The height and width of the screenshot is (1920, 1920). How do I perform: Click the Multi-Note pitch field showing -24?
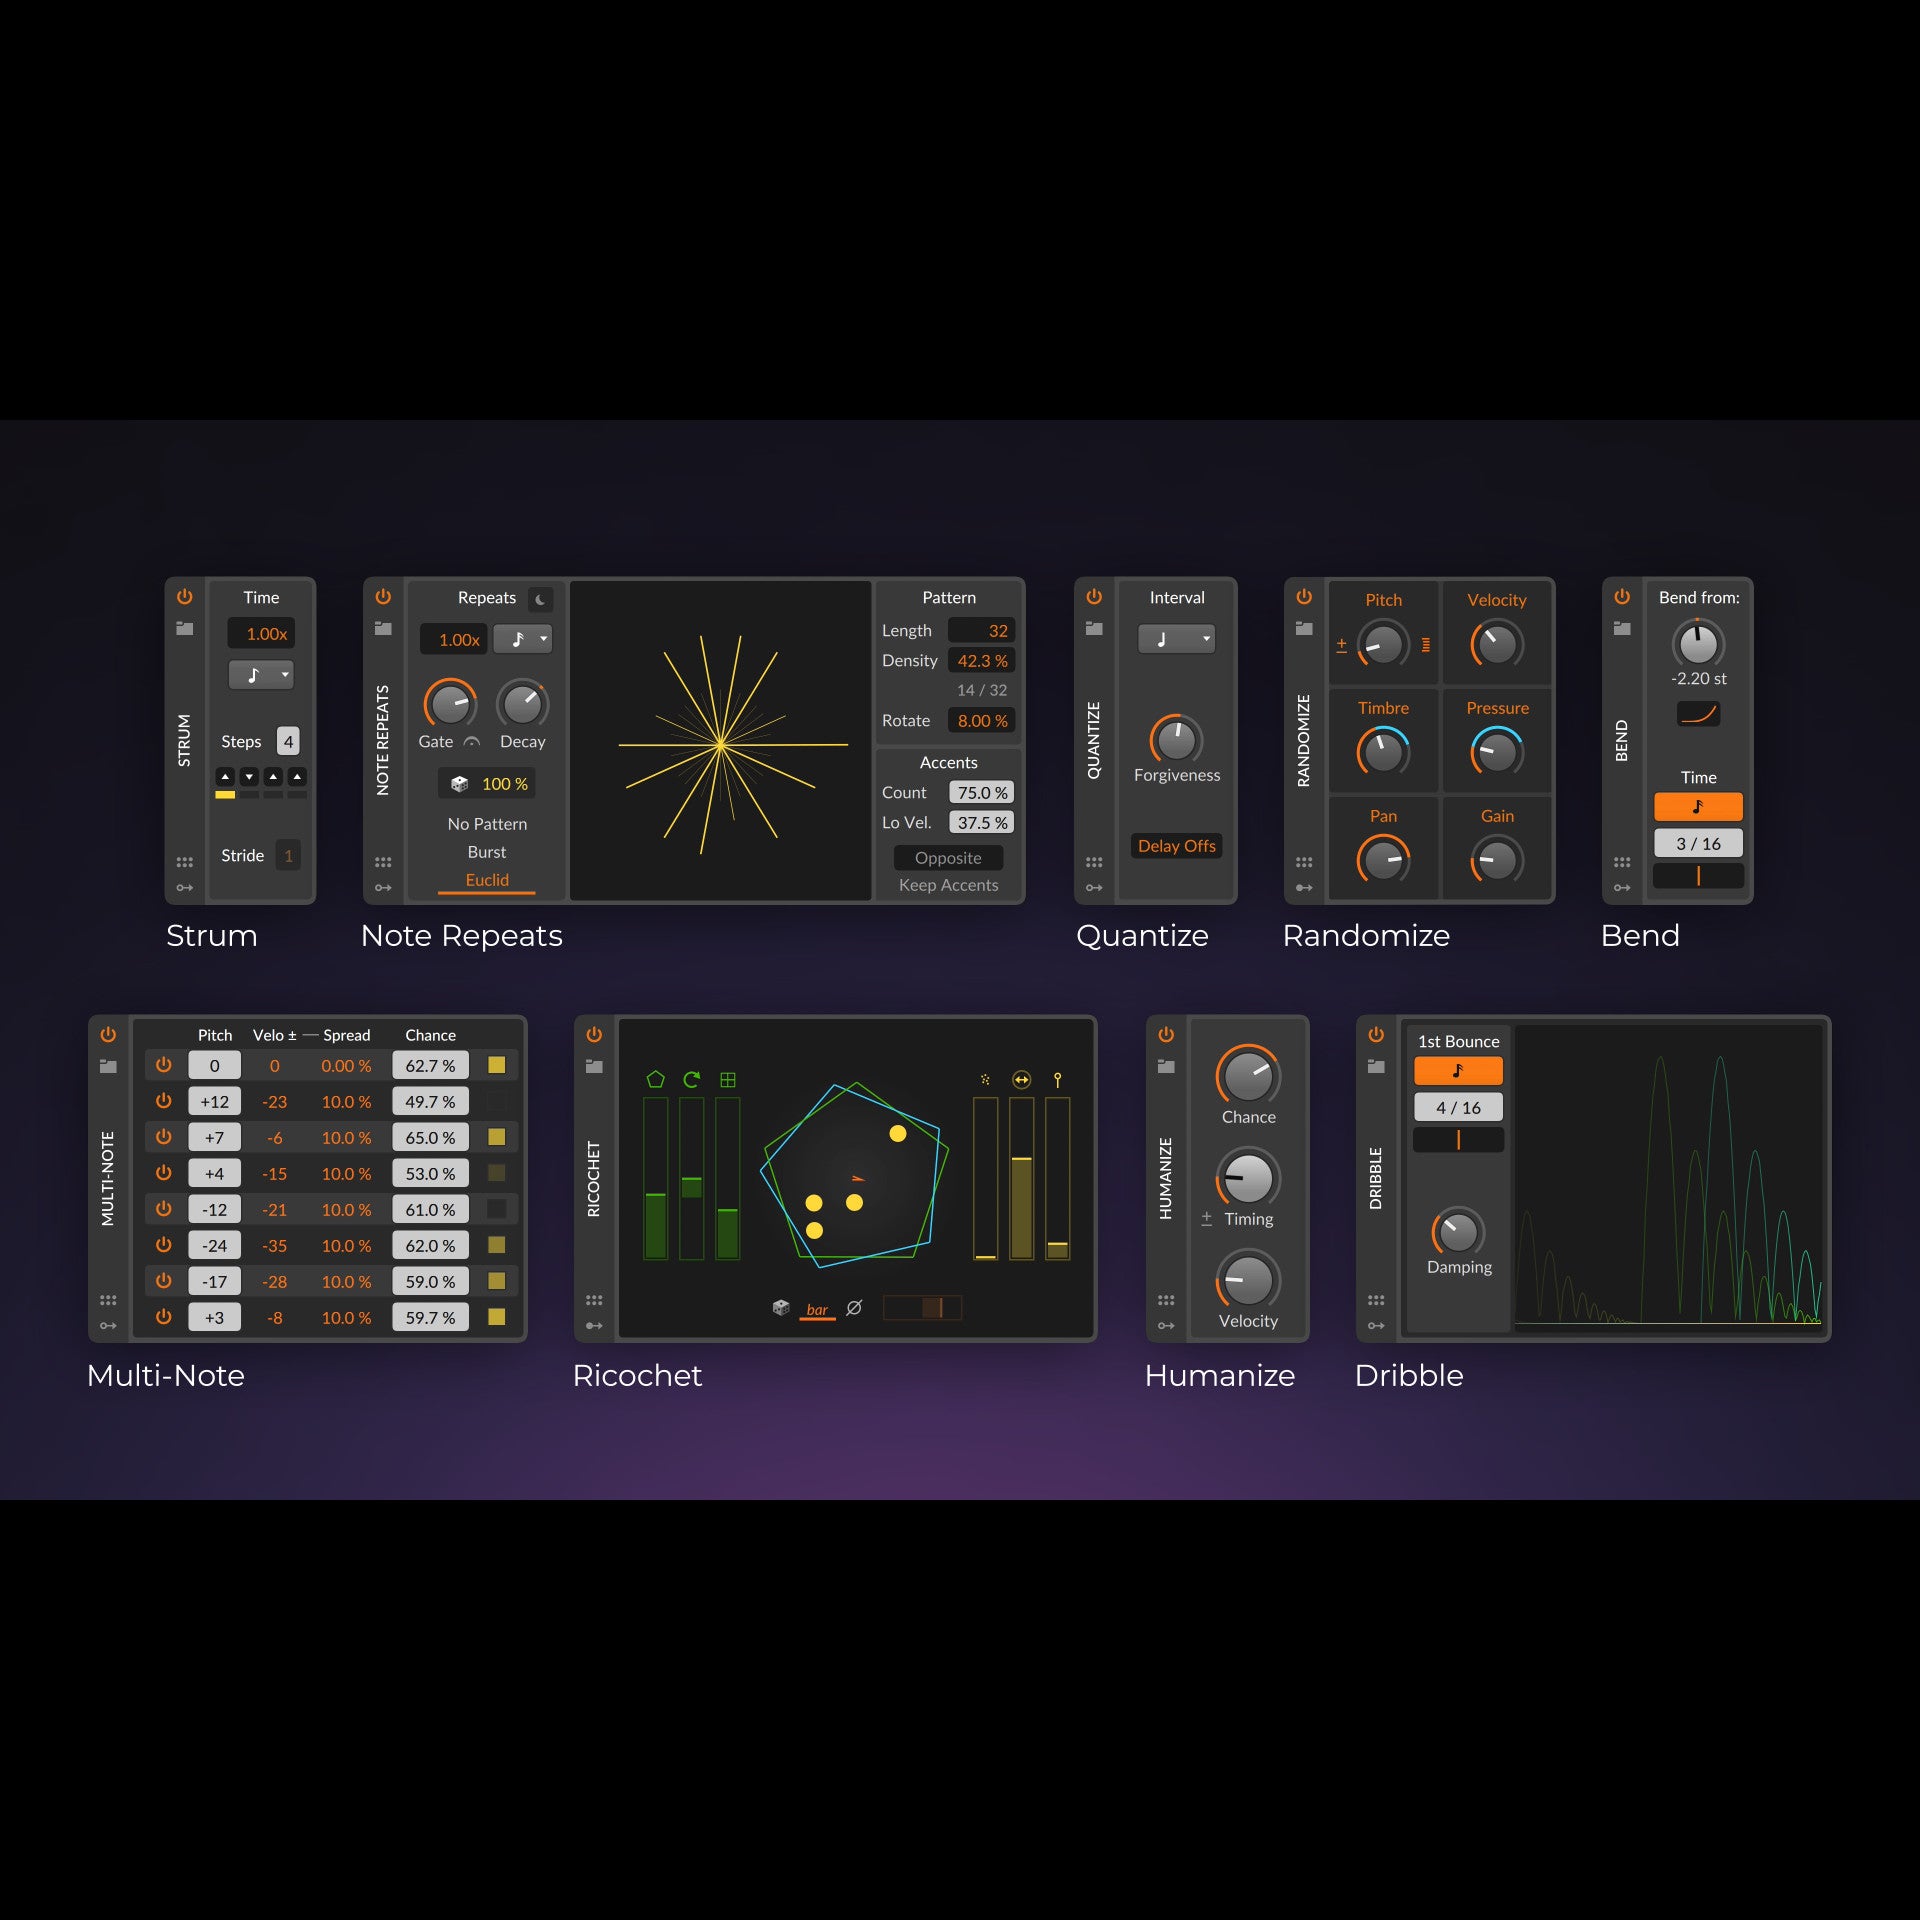coord(214,1245)
